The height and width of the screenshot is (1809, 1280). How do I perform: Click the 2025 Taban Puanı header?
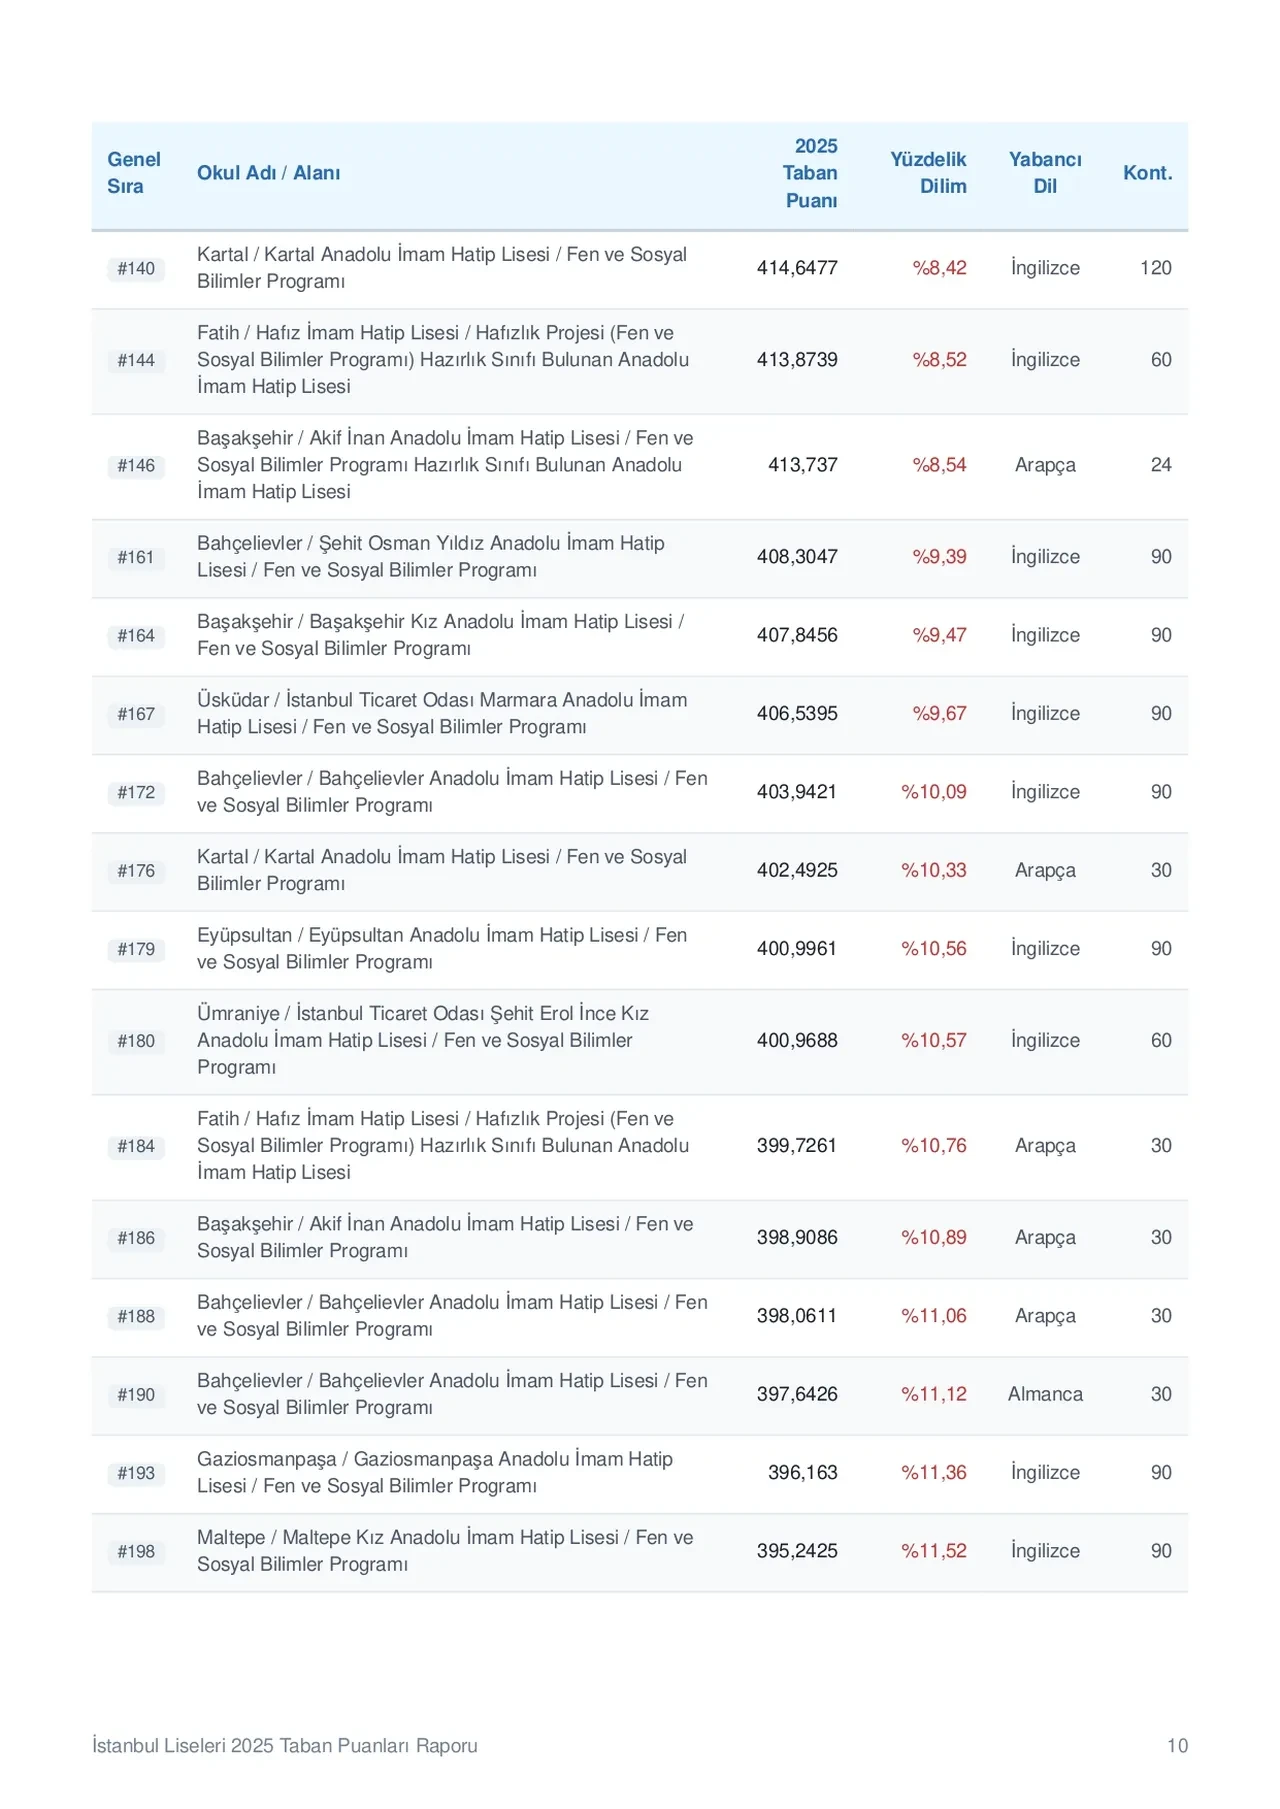[x=811, y=173]
